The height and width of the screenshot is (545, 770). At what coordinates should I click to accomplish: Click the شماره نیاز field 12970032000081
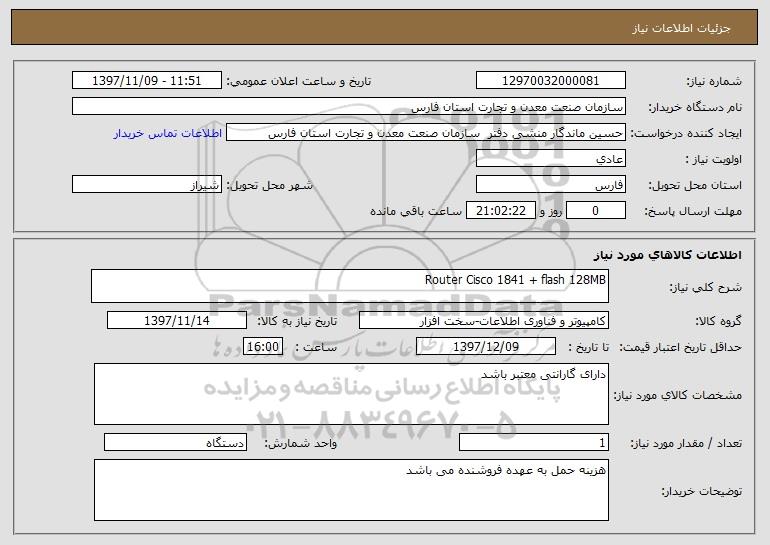550,81
